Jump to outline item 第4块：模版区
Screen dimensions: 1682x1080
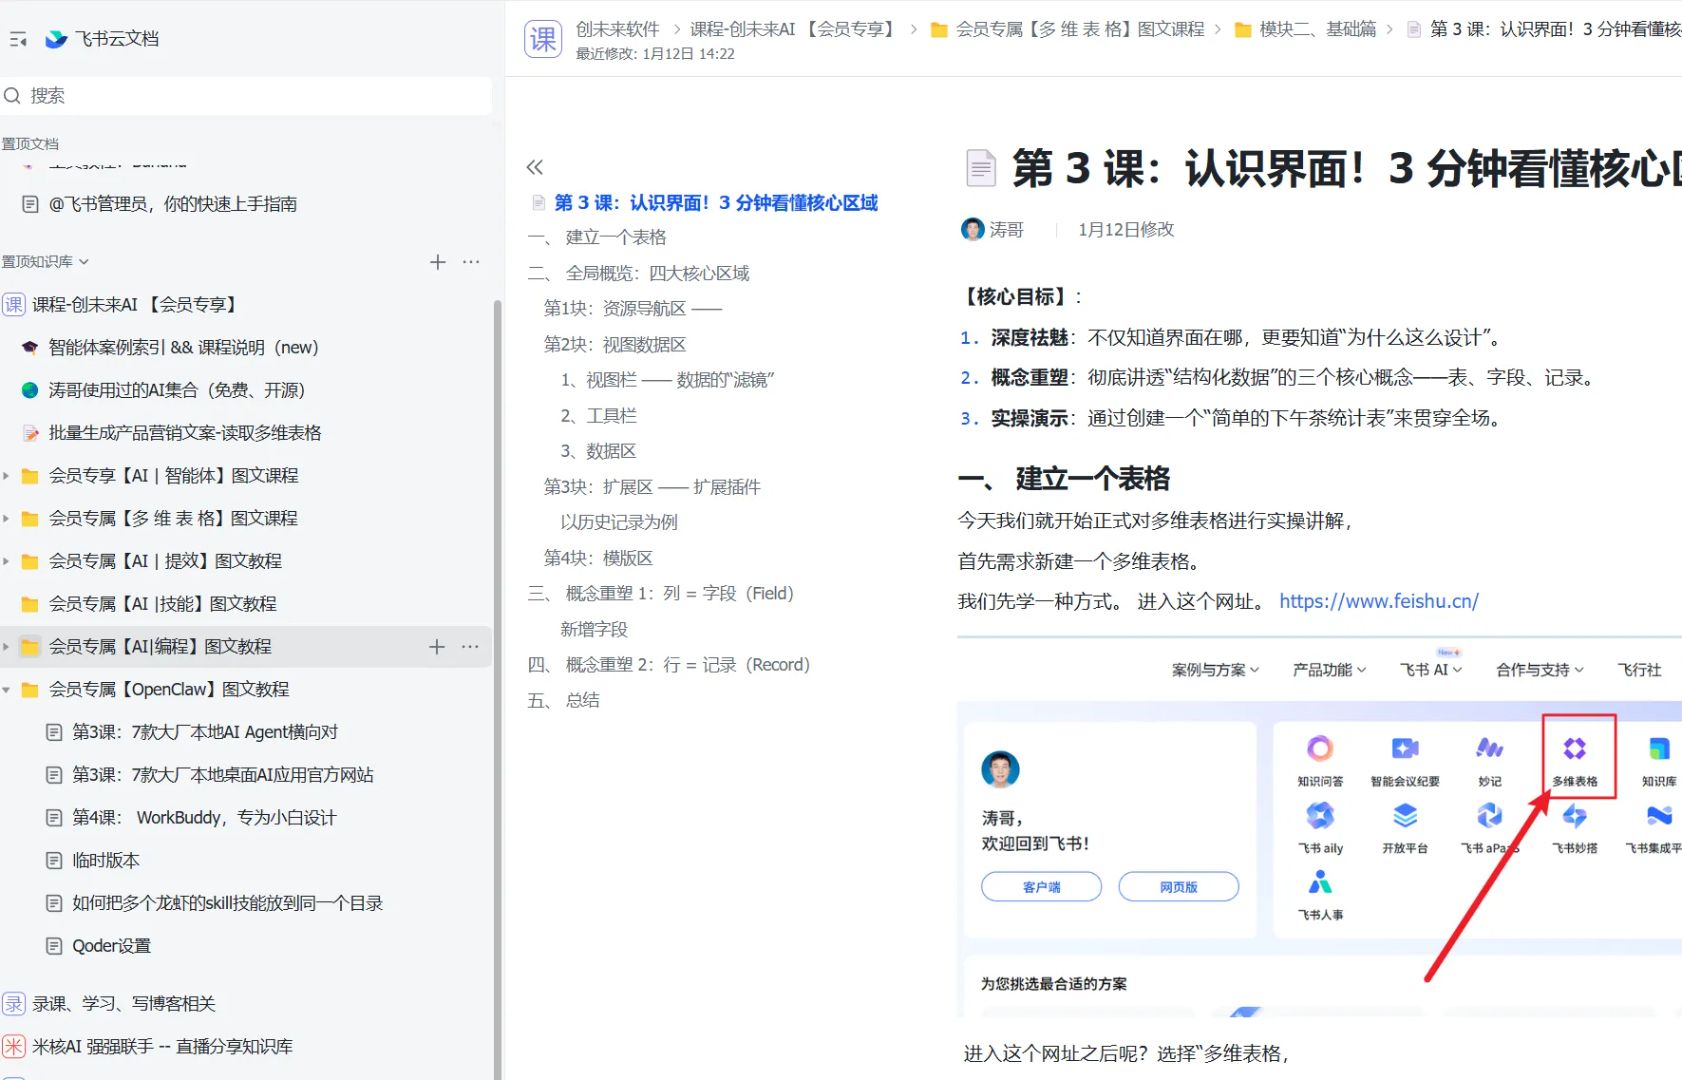pos(598,559)
